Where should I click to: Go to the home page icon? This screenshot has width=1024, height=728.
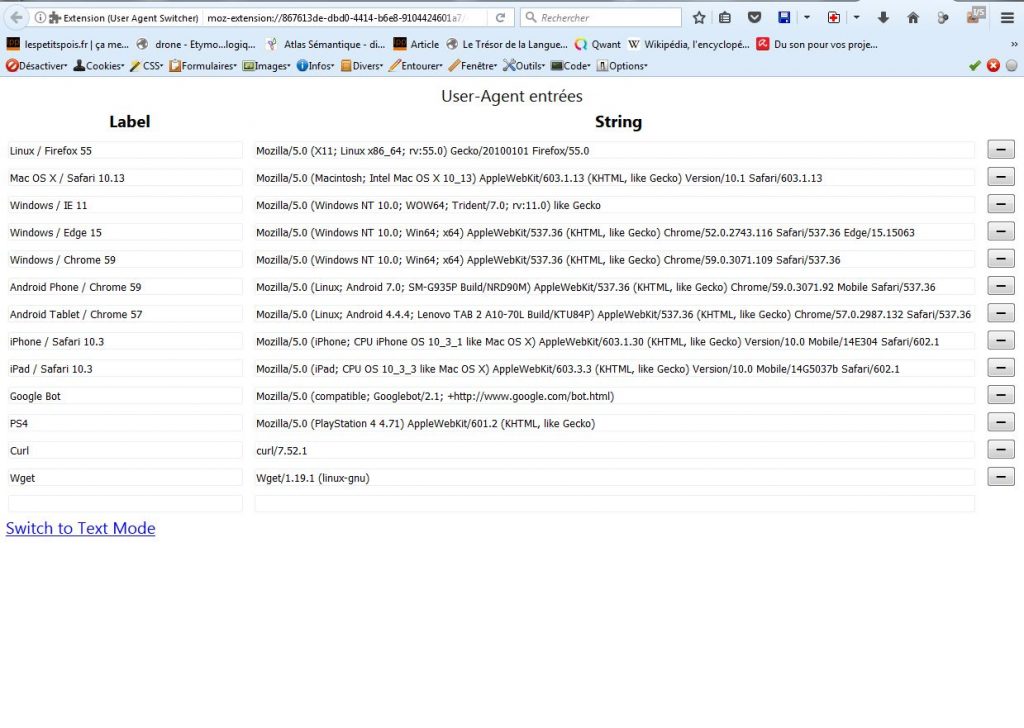(x=913, y=18)
